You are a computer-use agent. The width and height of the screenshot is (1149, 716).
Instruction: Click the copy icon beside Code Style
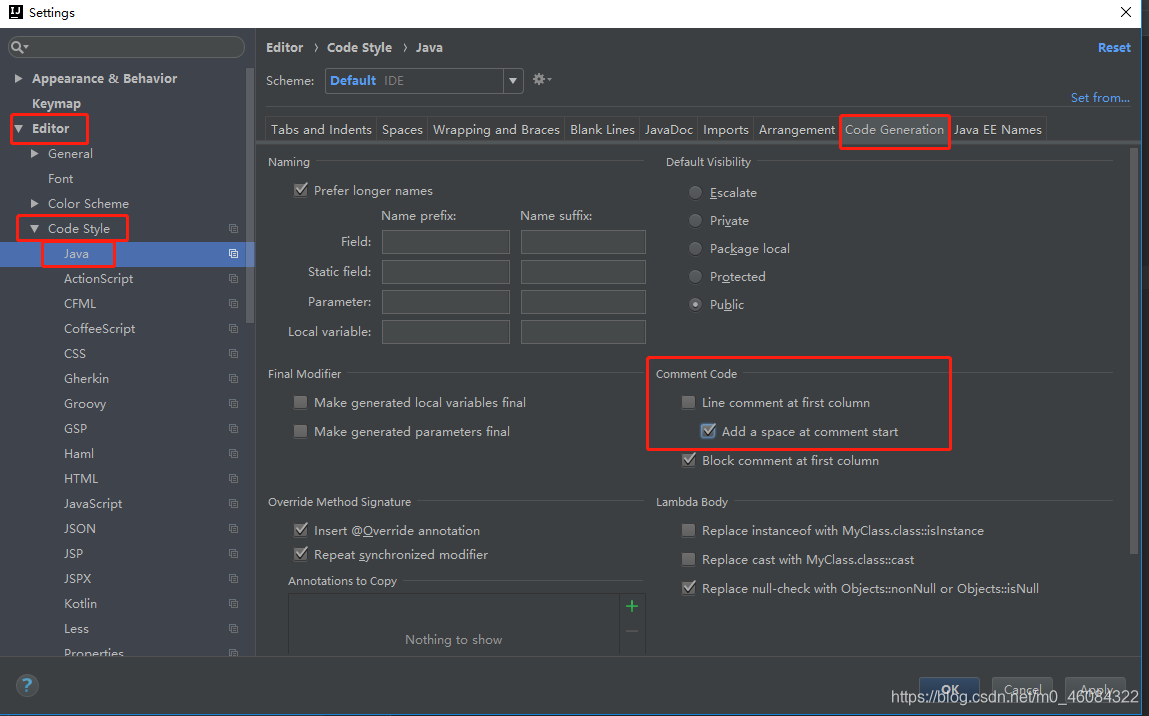pos(233,229)
